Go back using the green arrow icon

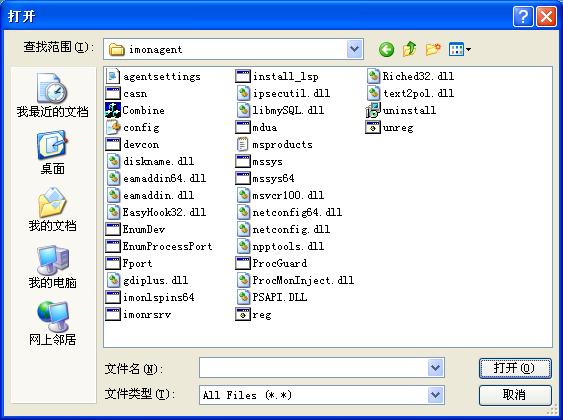(x=386, y=50)
